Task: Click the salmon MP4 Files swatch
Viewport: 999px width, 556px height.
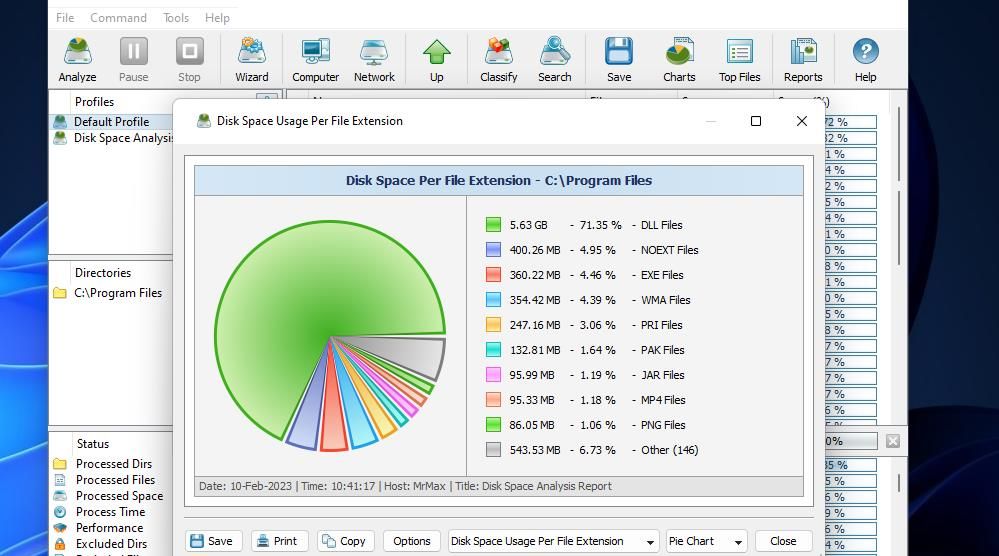Action: pos(493,400)
